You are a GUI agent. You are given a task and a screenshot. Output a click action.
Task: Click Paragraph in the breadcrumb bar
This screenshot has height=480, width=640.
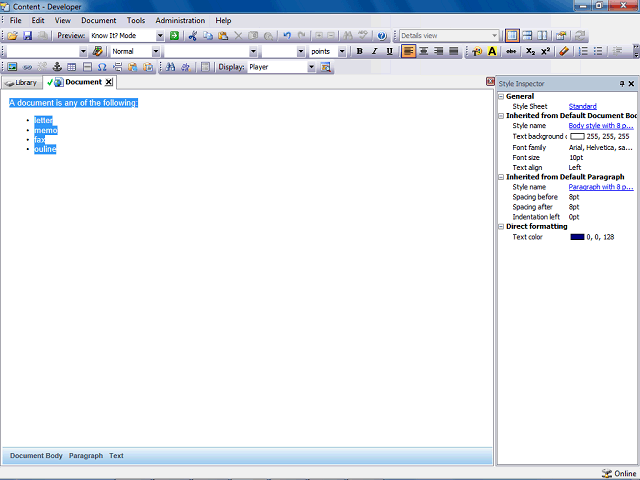(x=86, y=456)
